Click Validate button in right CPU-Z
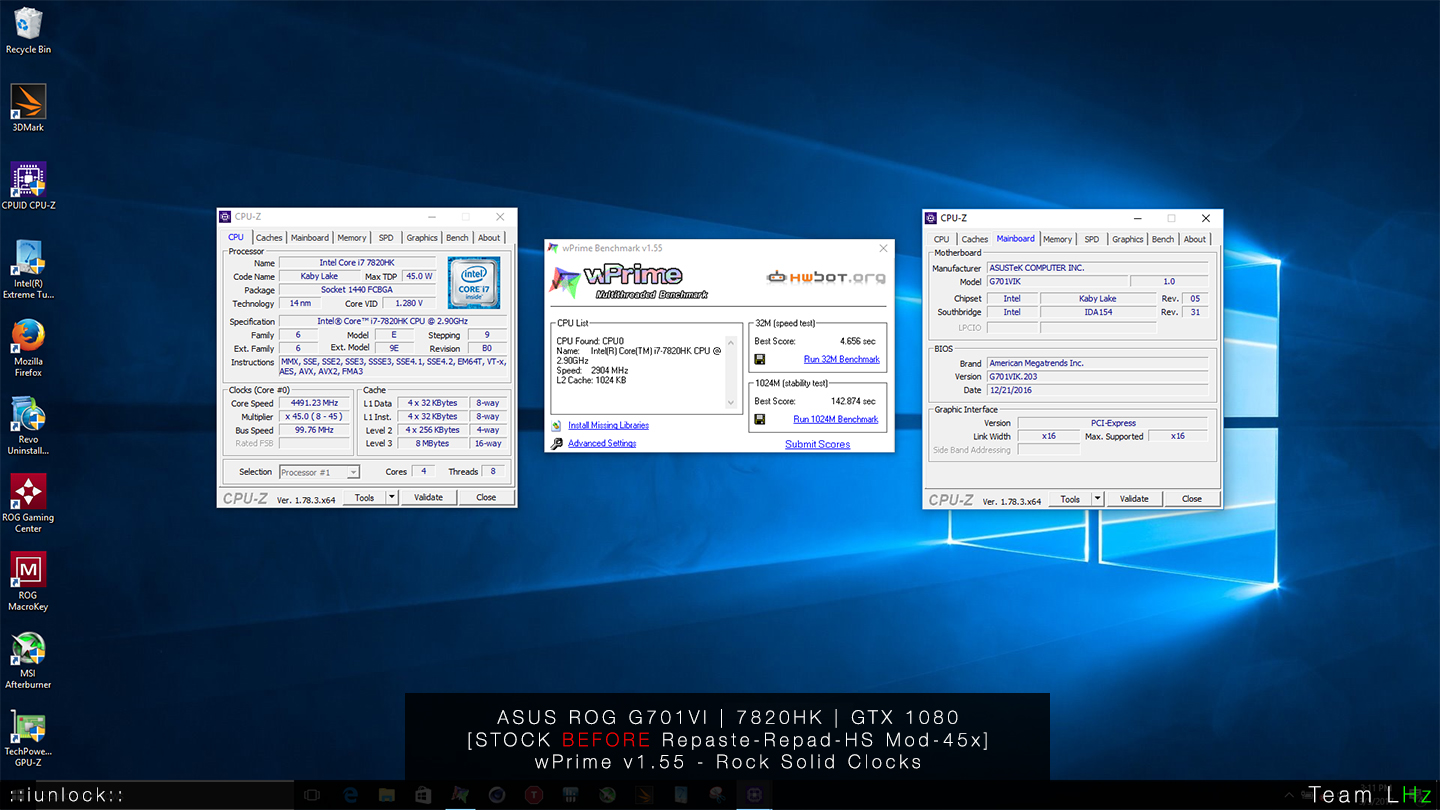 [1134, 499]
